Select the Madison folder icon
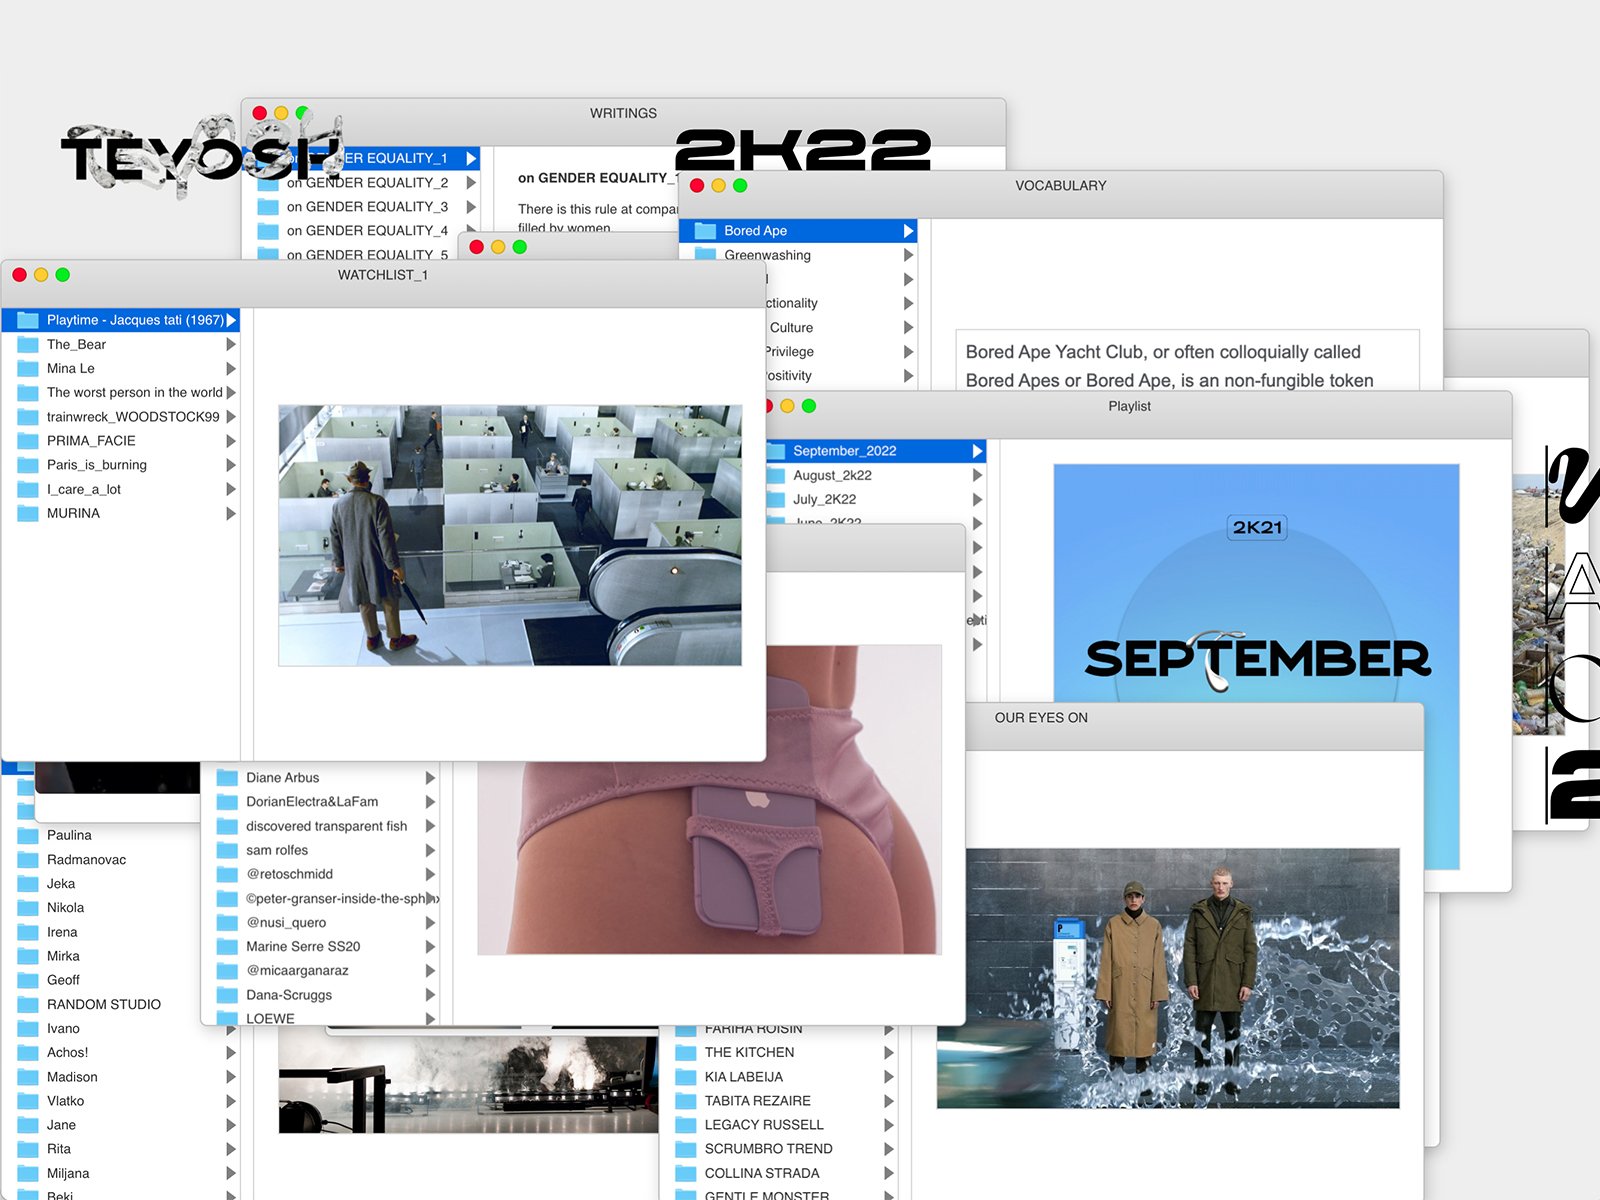 point(28,1077)
